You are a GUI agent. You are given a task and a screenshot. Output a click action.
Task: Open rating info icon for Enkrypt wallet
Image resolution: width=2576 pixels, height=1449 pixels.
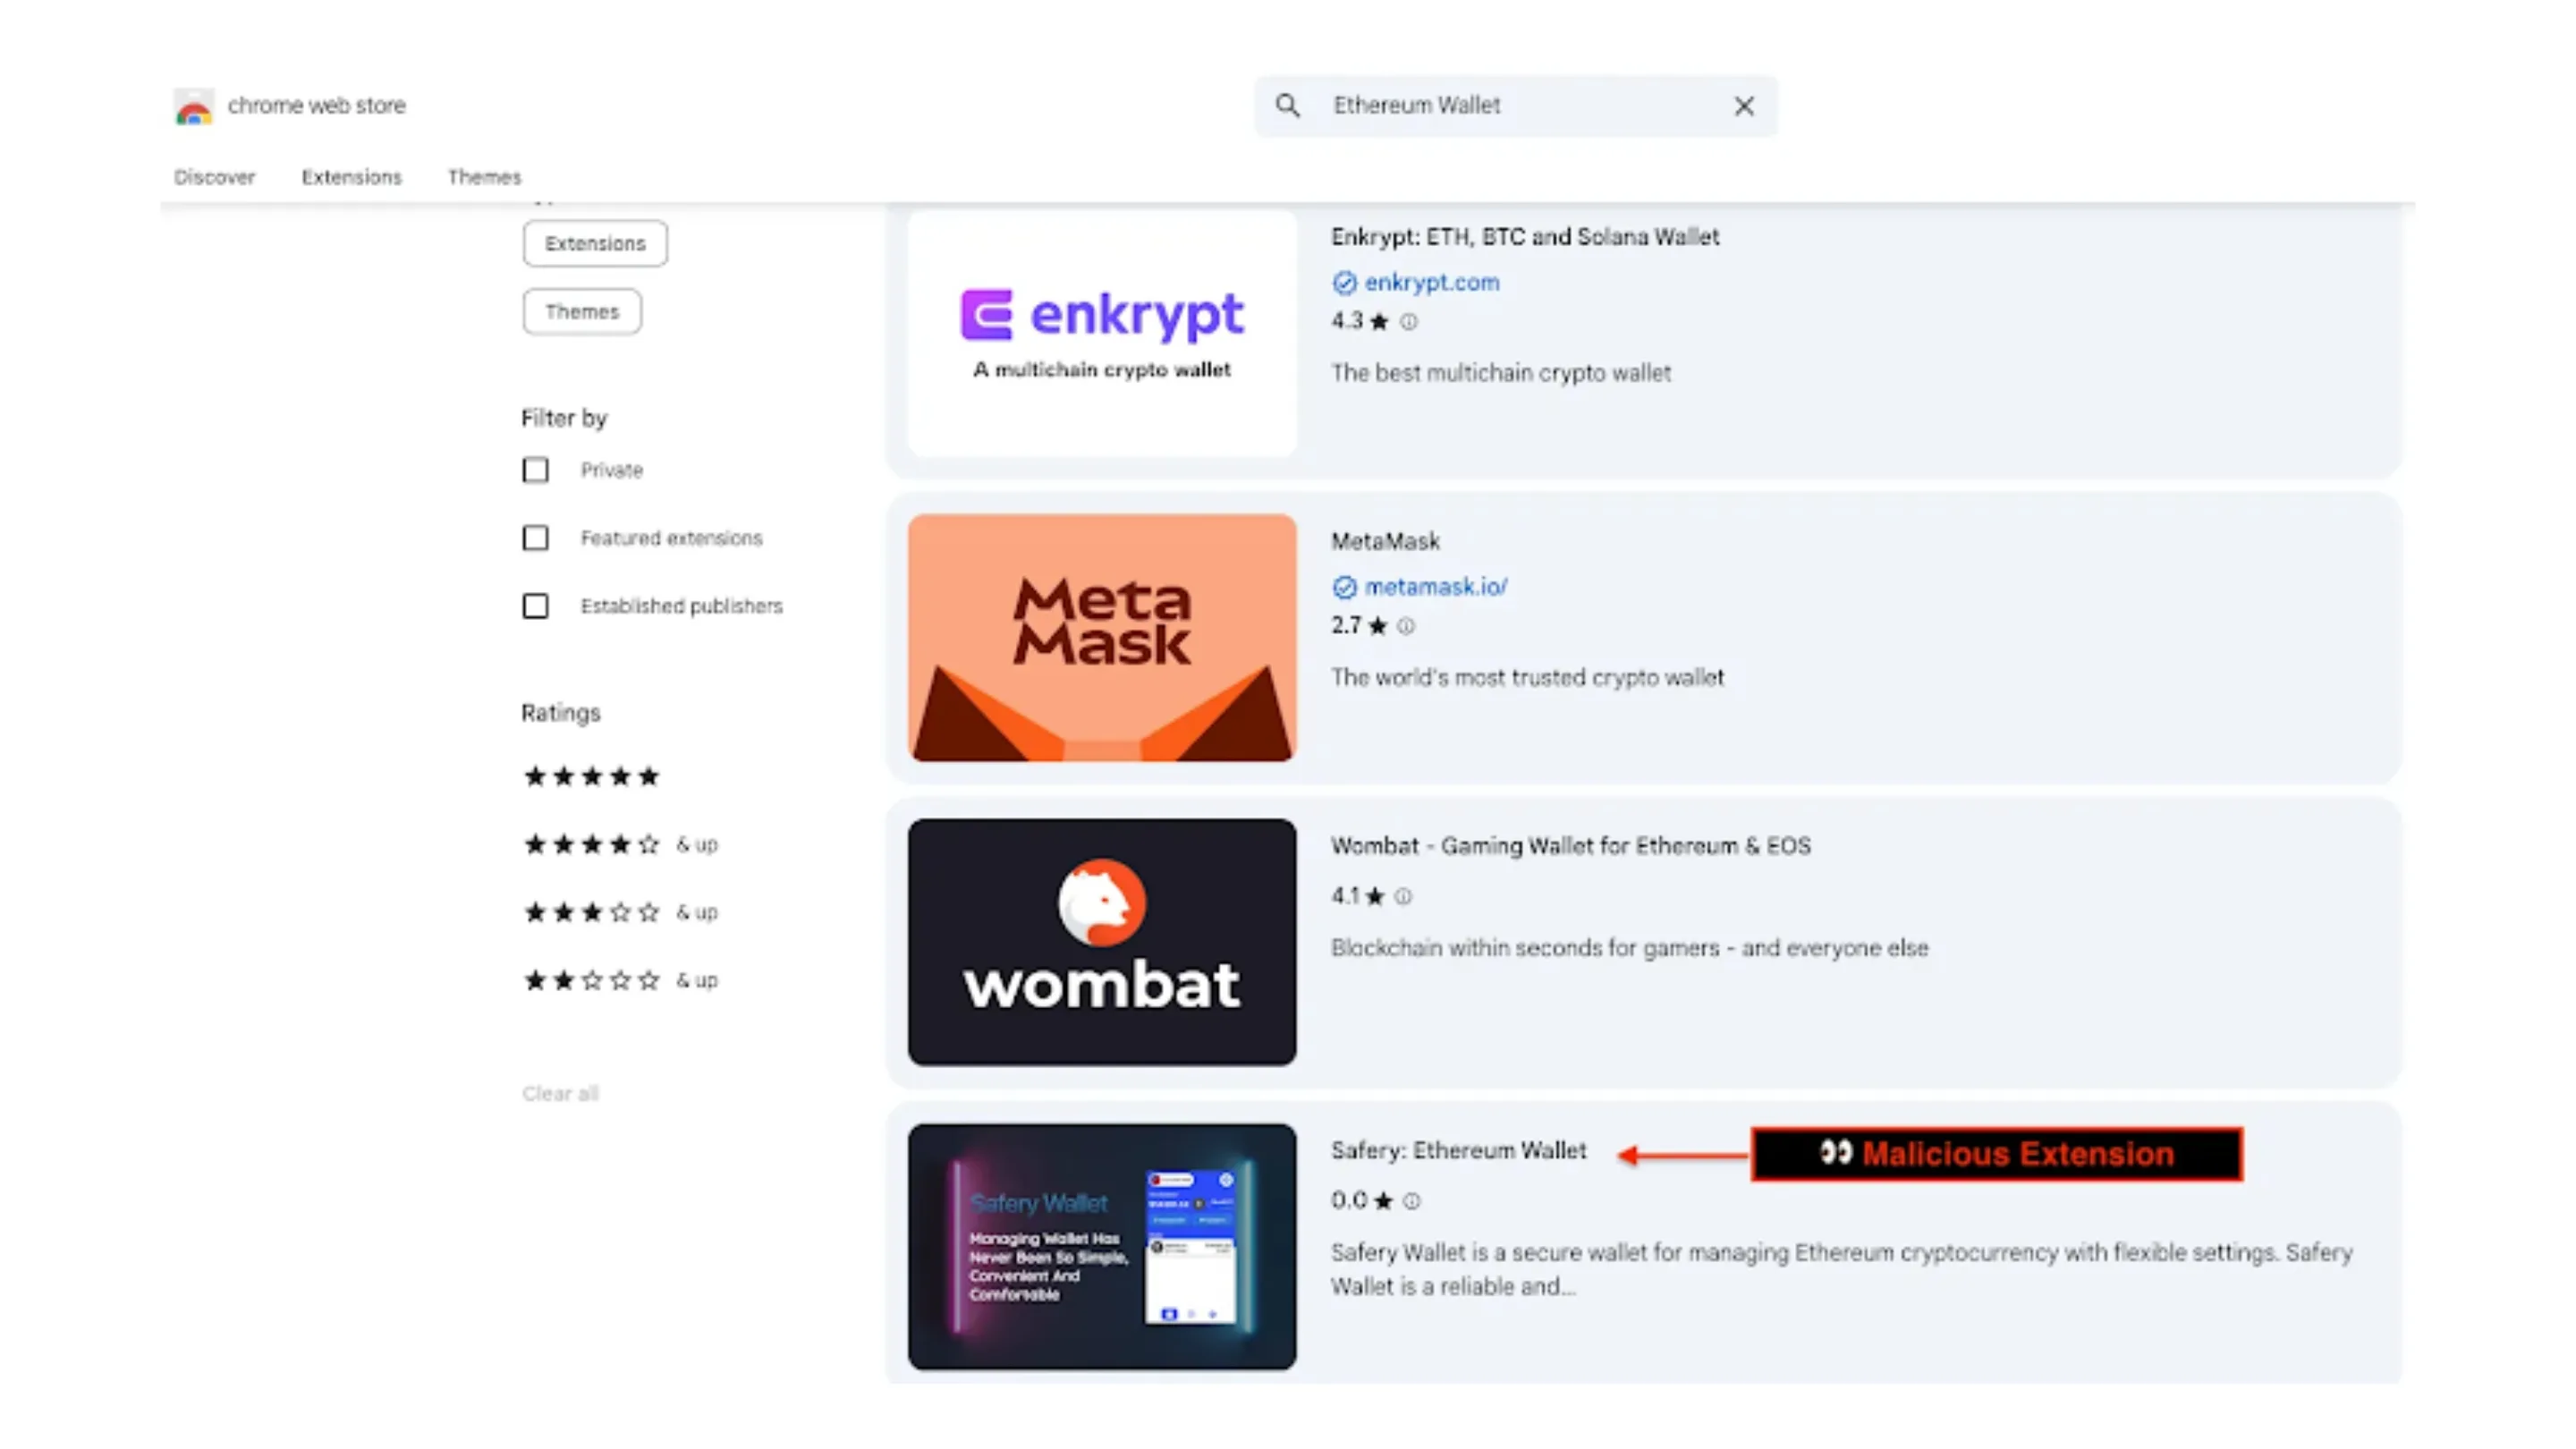[x=1408, y=321]
